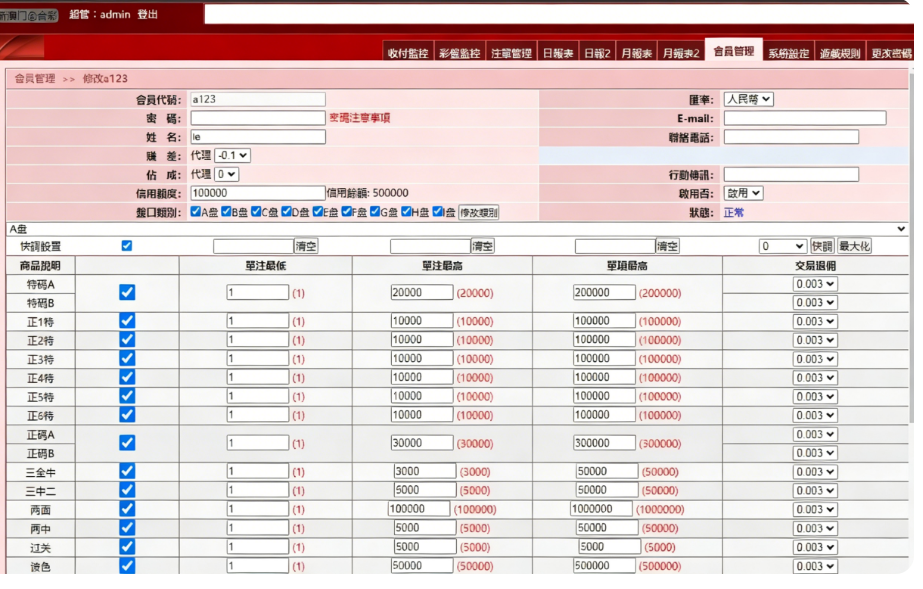Viewport: 923px width, 589px height.
Task: Click the 特碼A 單注最高 field with 20000
Action: pos(421,292)
